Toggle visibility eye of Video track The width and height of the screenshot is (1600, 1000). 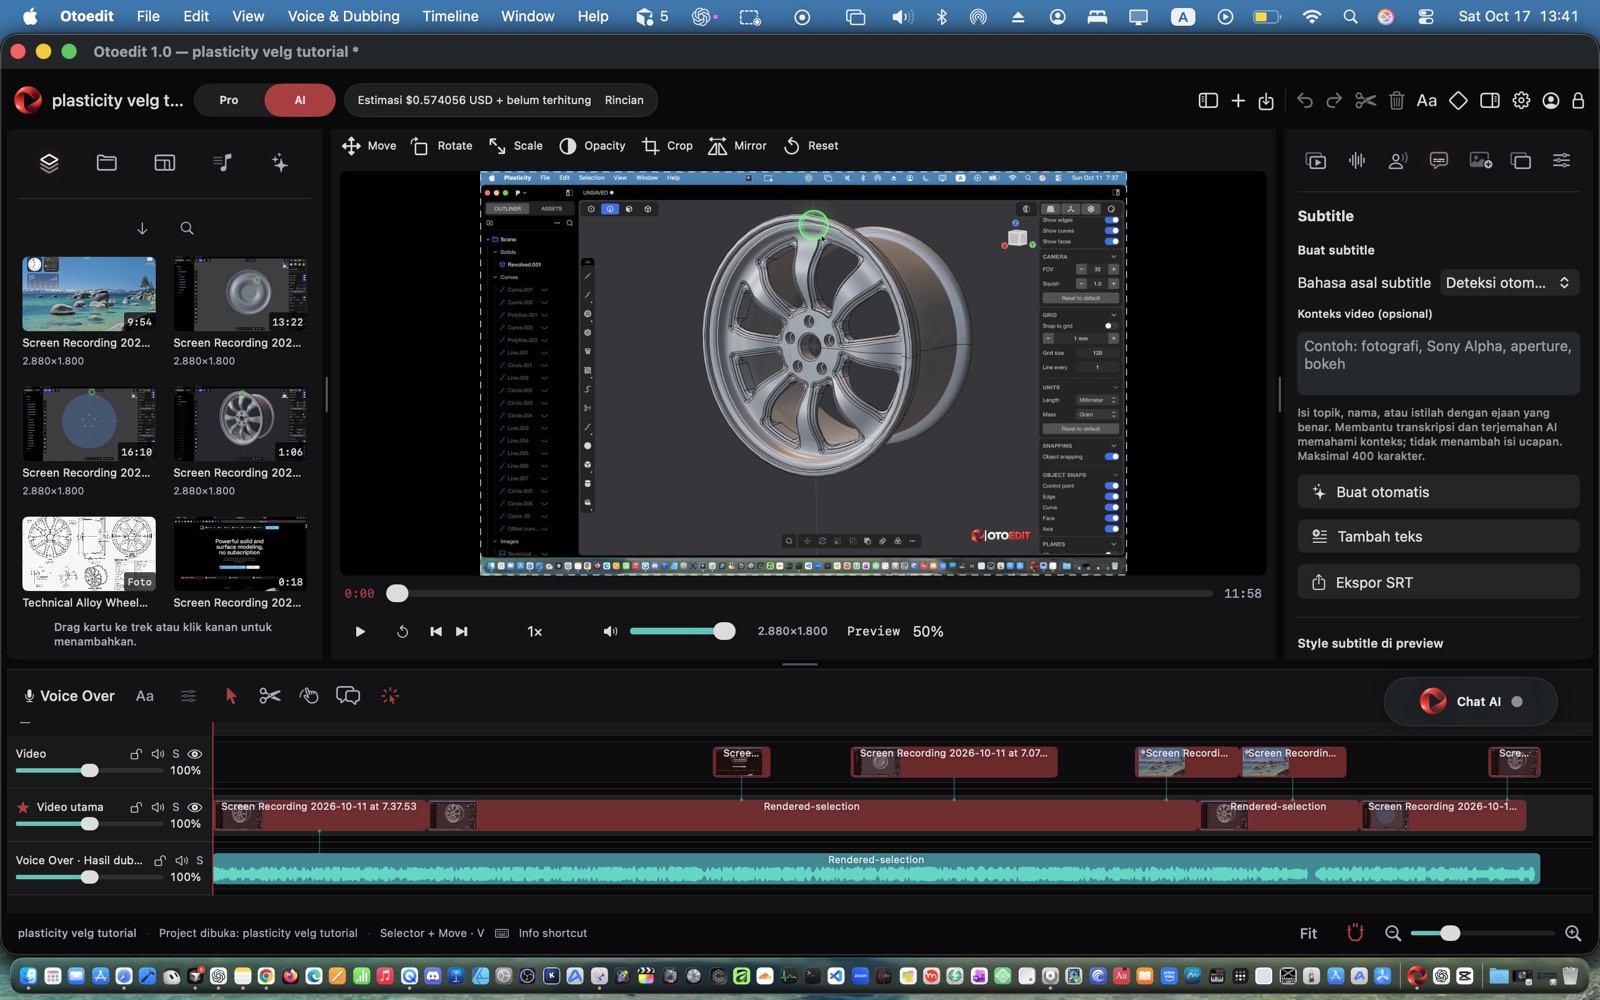[195, 754]
